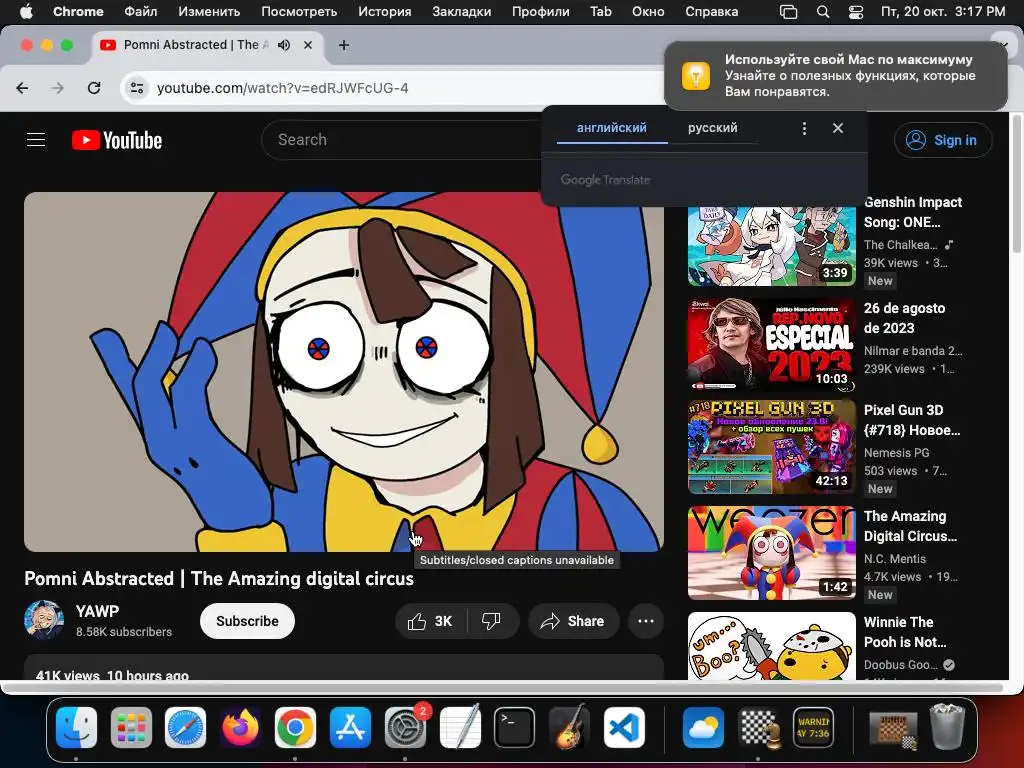Open '26 de agosto de 2023' video title
Image resolution: width=1024 pixels, height=768 pixels.
point(904,318)
